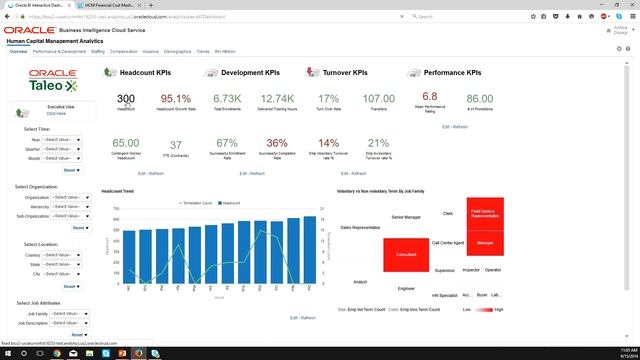
Task: Switch to the Demographics tab
Action: 178,52
